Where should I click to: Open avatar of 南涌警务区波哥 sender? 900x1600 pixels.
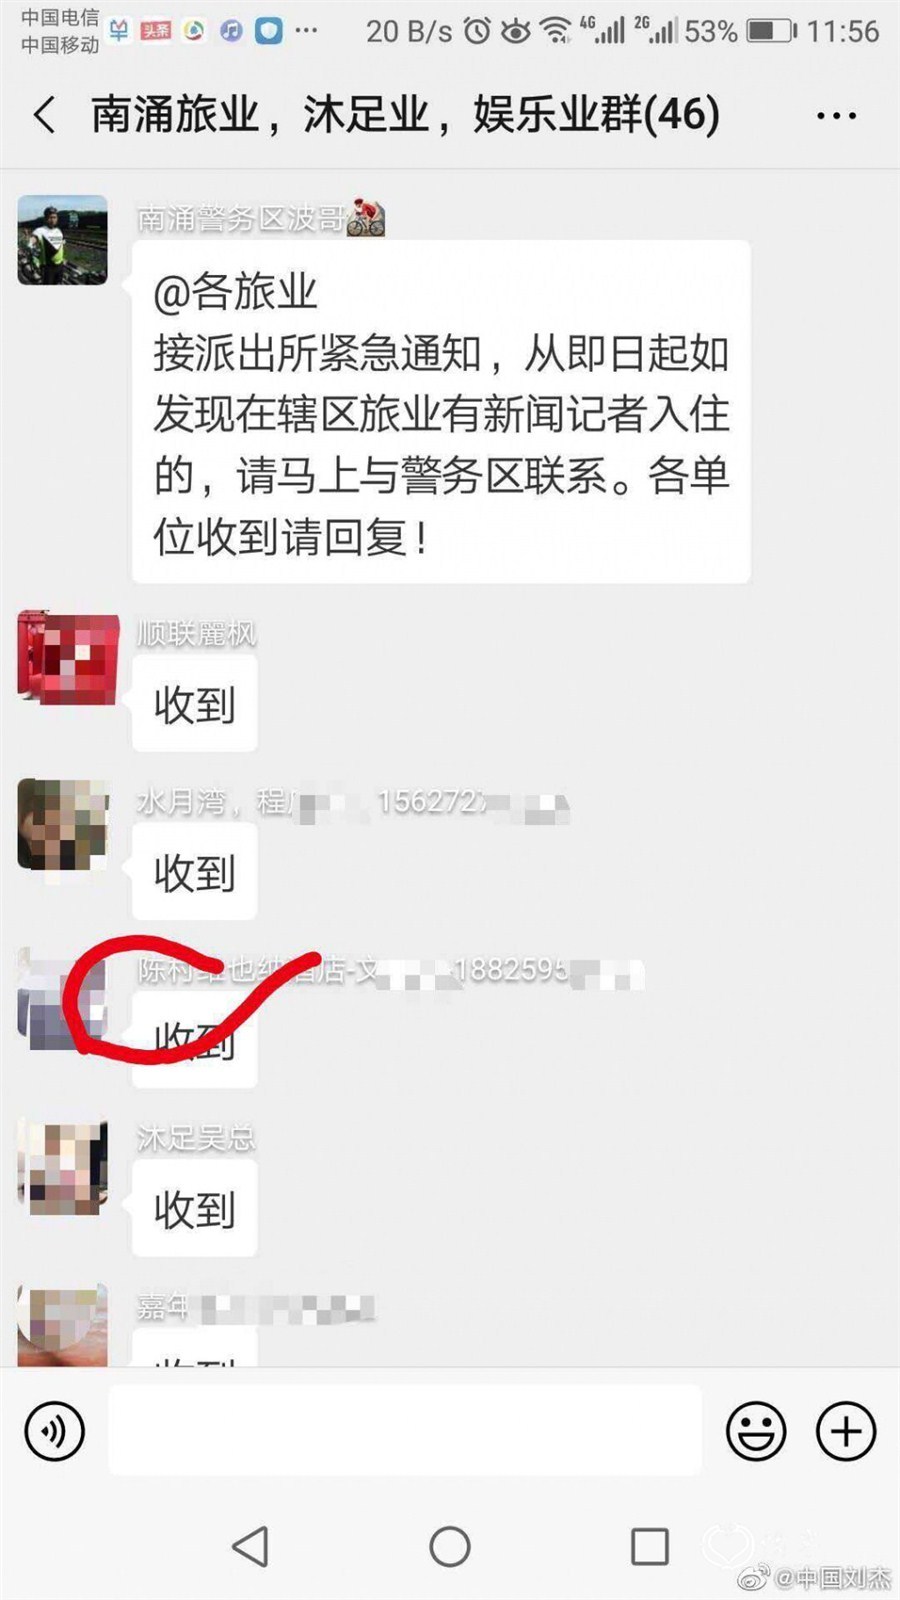pos(63,240)
